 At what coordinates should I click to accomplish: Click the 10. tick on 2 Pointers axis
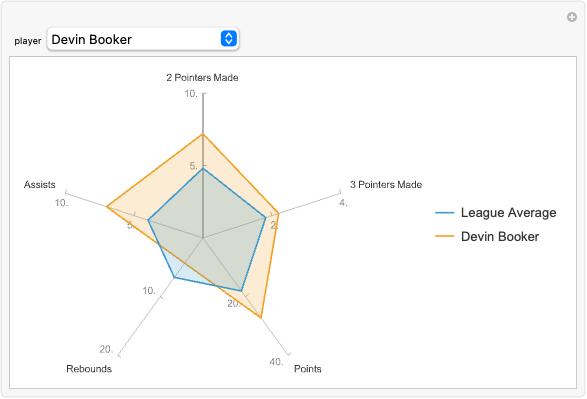pos(191,94)
